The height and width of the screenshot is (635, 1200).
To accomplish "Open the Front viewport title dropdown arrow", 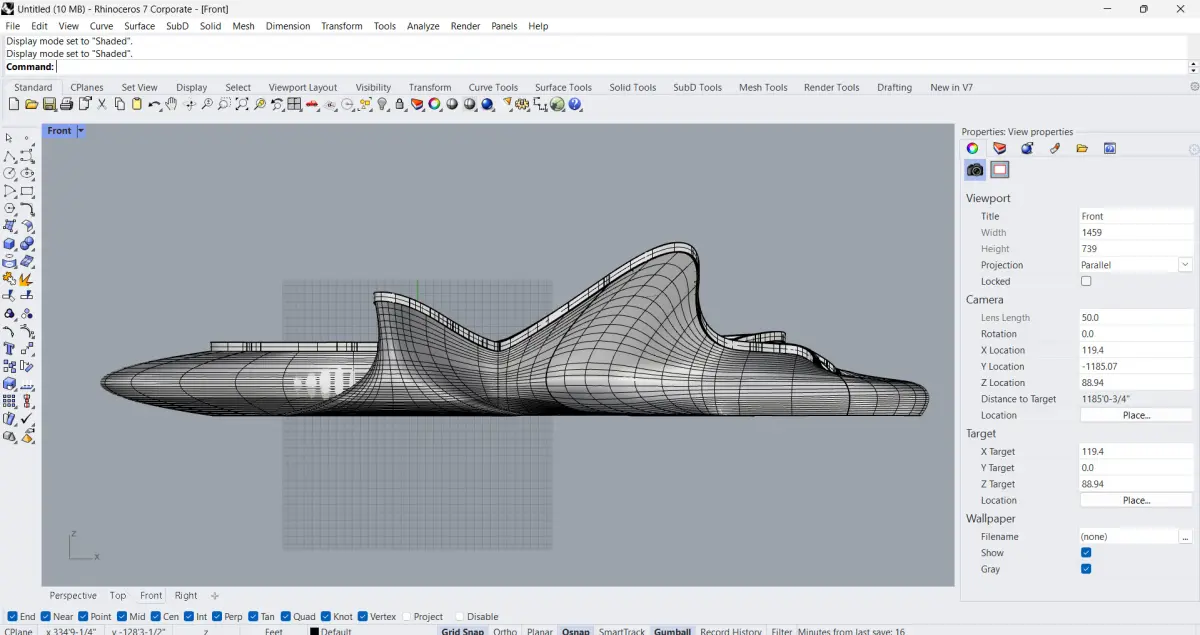I will (81, 131).
